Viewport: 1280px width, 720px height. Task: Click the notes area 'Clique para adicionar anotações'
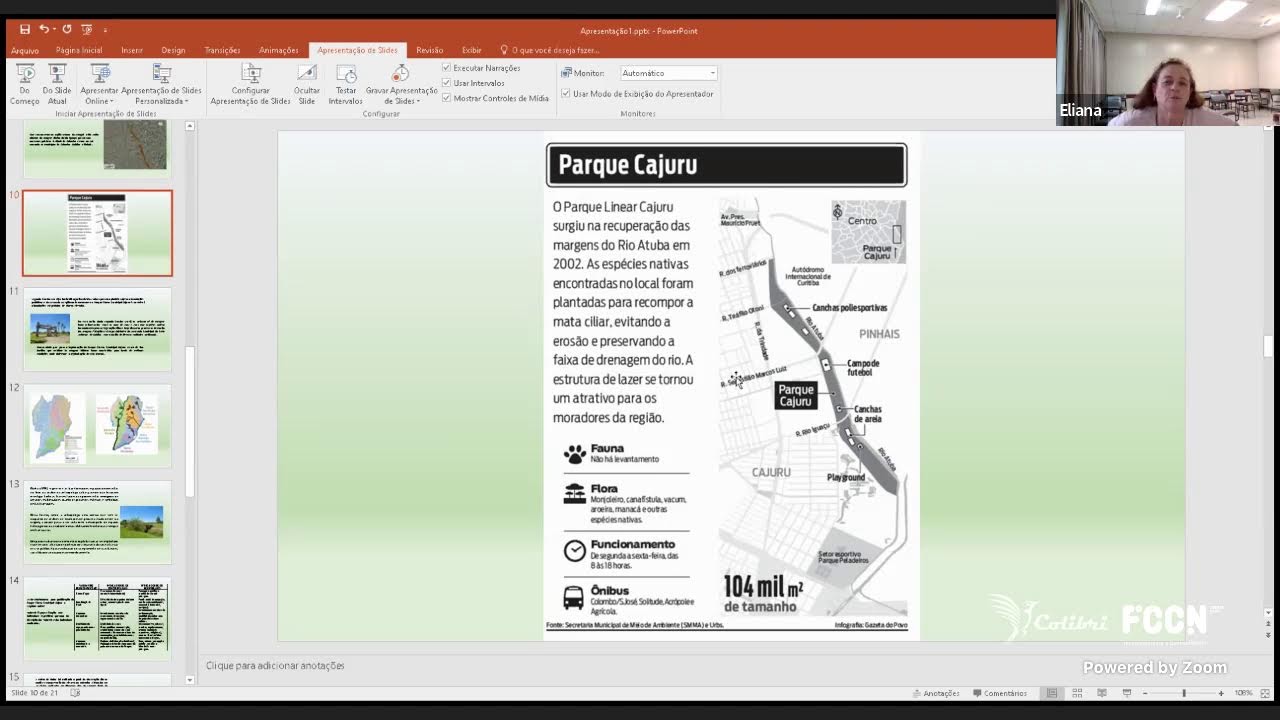[275, 665]
